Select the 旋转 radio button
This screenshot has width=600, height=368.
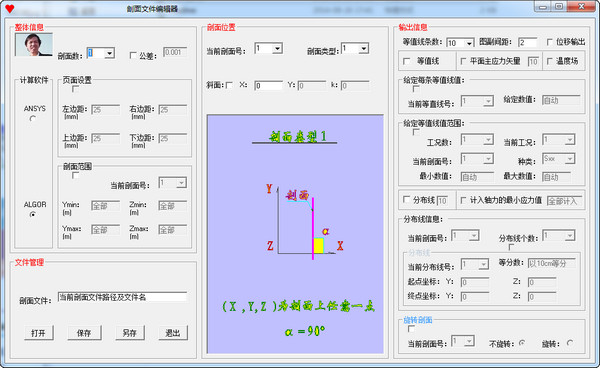tap(570, 343)
